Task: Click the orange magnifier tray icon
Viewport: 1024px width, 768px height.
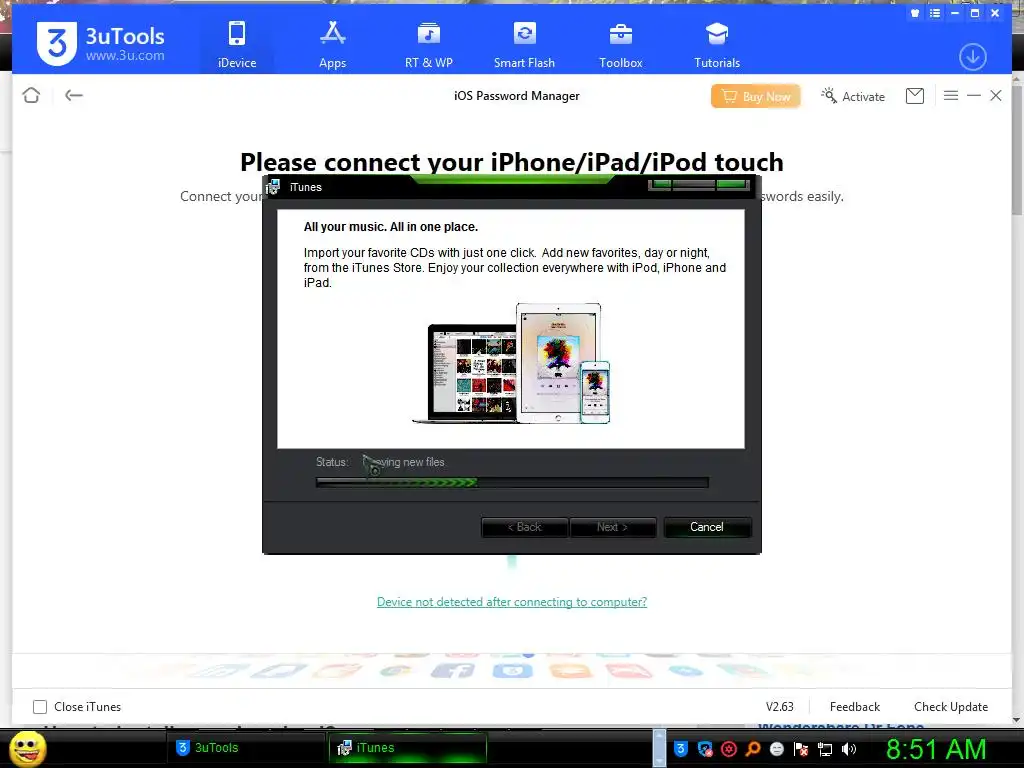Action: [753, 749]
